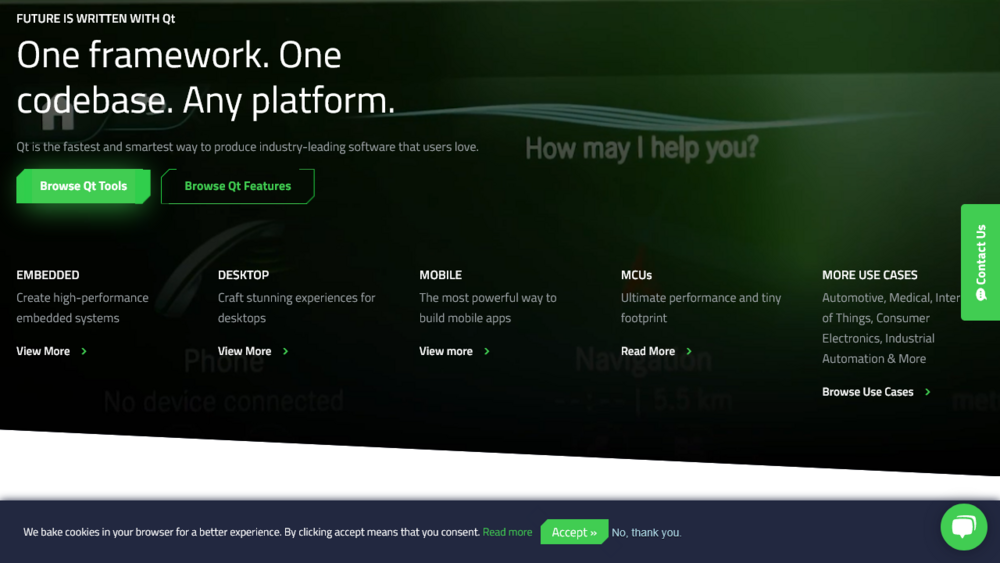Viewport: 1000px width, 563px height.
Task: Open View more under MOBILE
Action: [446, 351]
